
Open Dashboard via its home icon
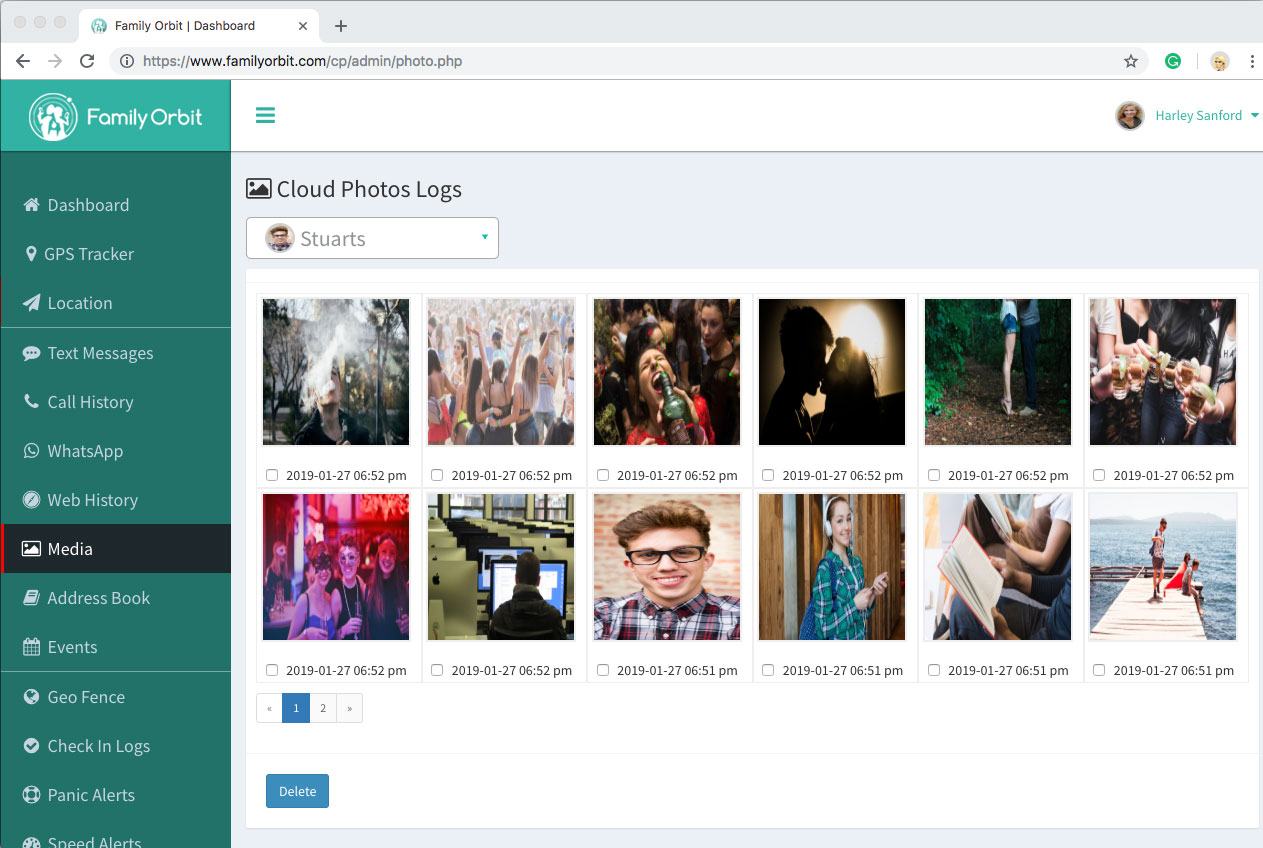(x=32, y=205)
